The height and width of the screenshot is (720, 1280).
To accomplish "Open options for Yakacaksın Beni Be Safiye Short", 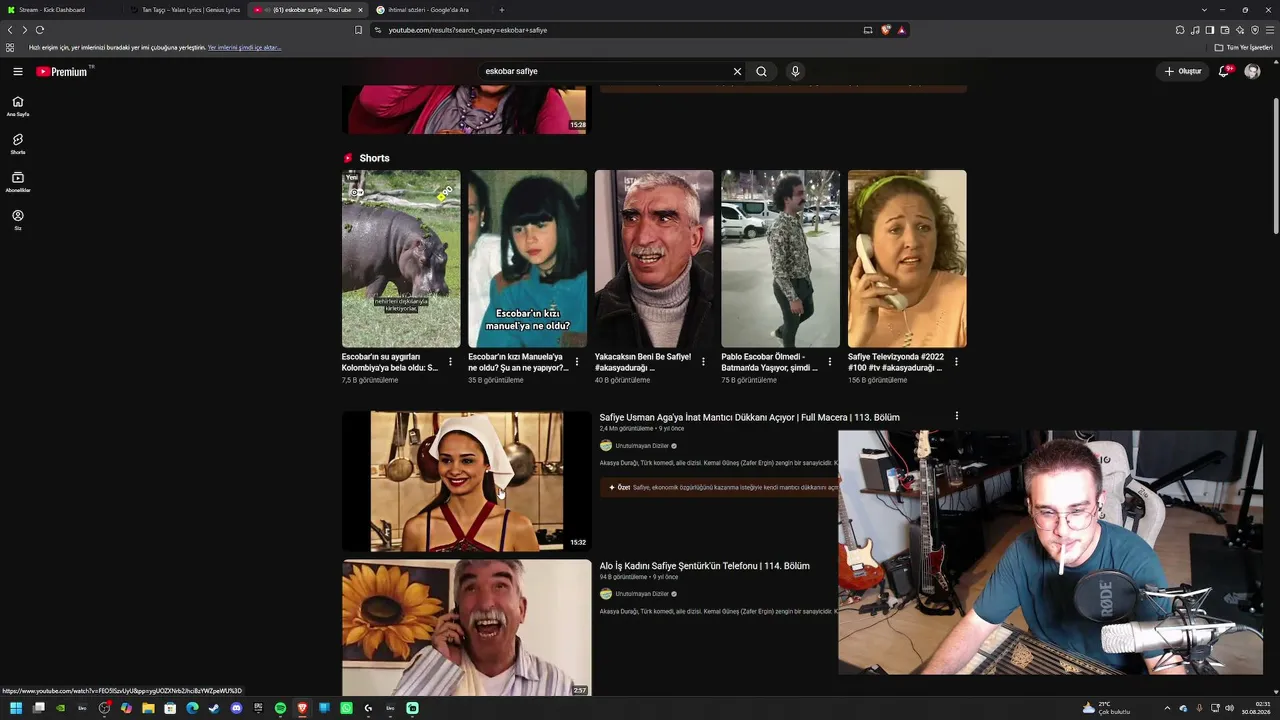I will tap(703, 362).
